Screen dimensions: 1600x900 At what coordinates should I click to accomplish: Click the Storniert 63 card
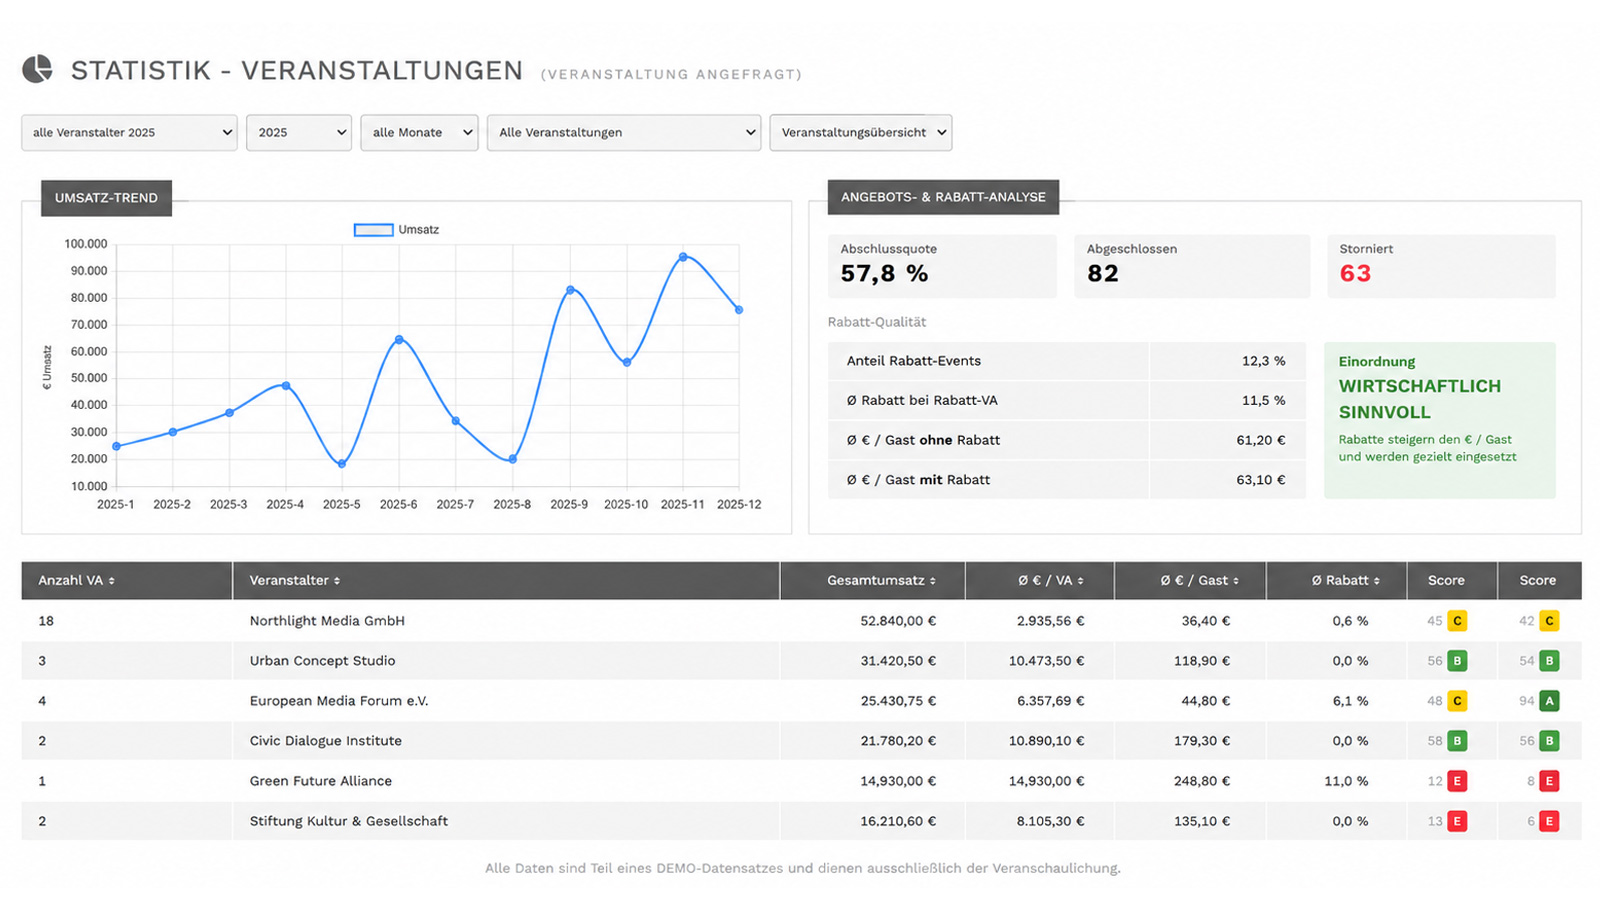(x=1441, y=266)
